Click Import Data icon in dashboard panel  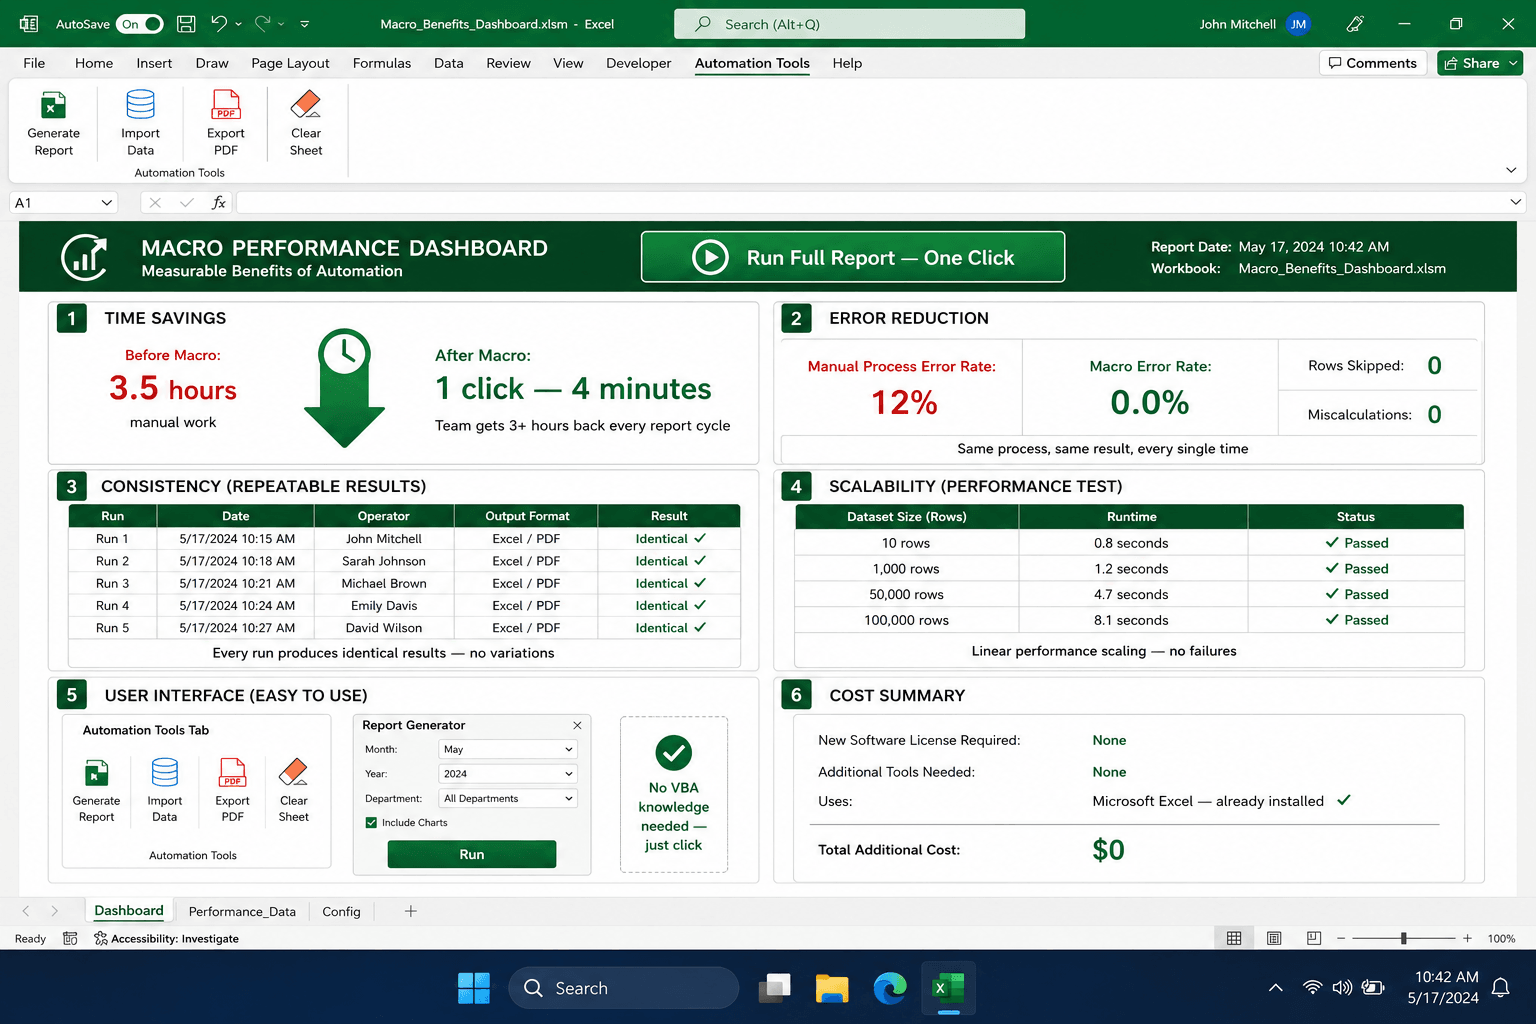164,773
